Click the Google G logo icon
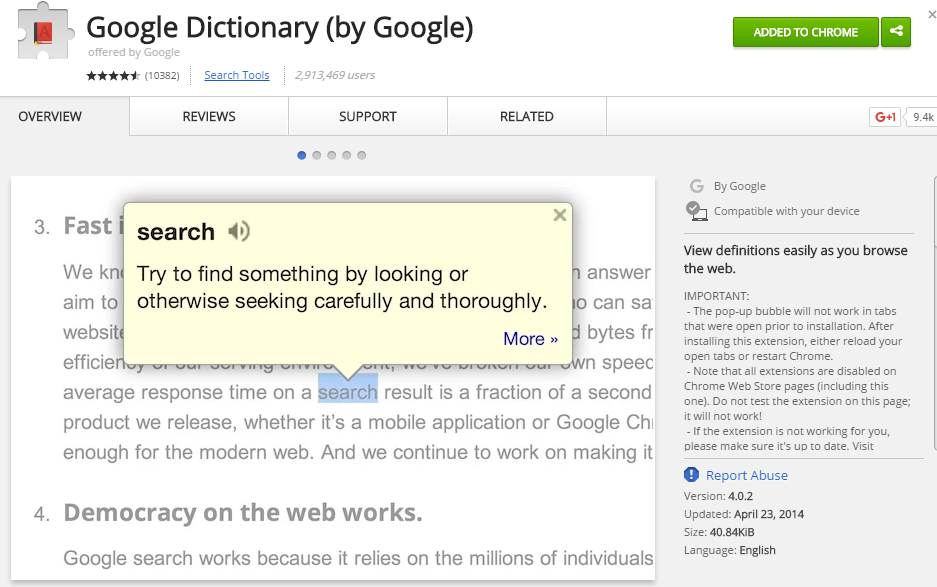The height and width of the screenshot is (587, 937). [x=697, y=186]
